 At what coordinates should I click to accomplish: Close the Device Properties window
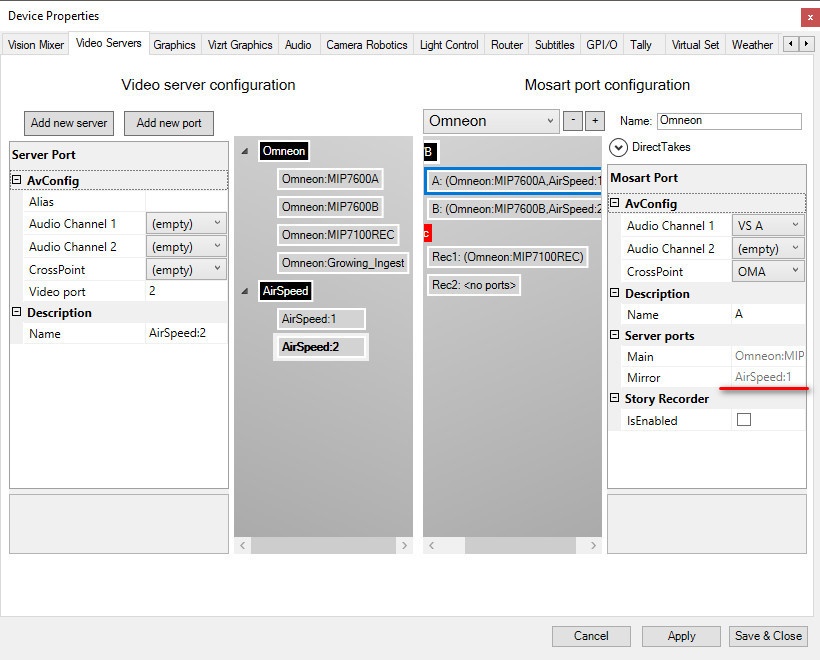coord(808,17)
